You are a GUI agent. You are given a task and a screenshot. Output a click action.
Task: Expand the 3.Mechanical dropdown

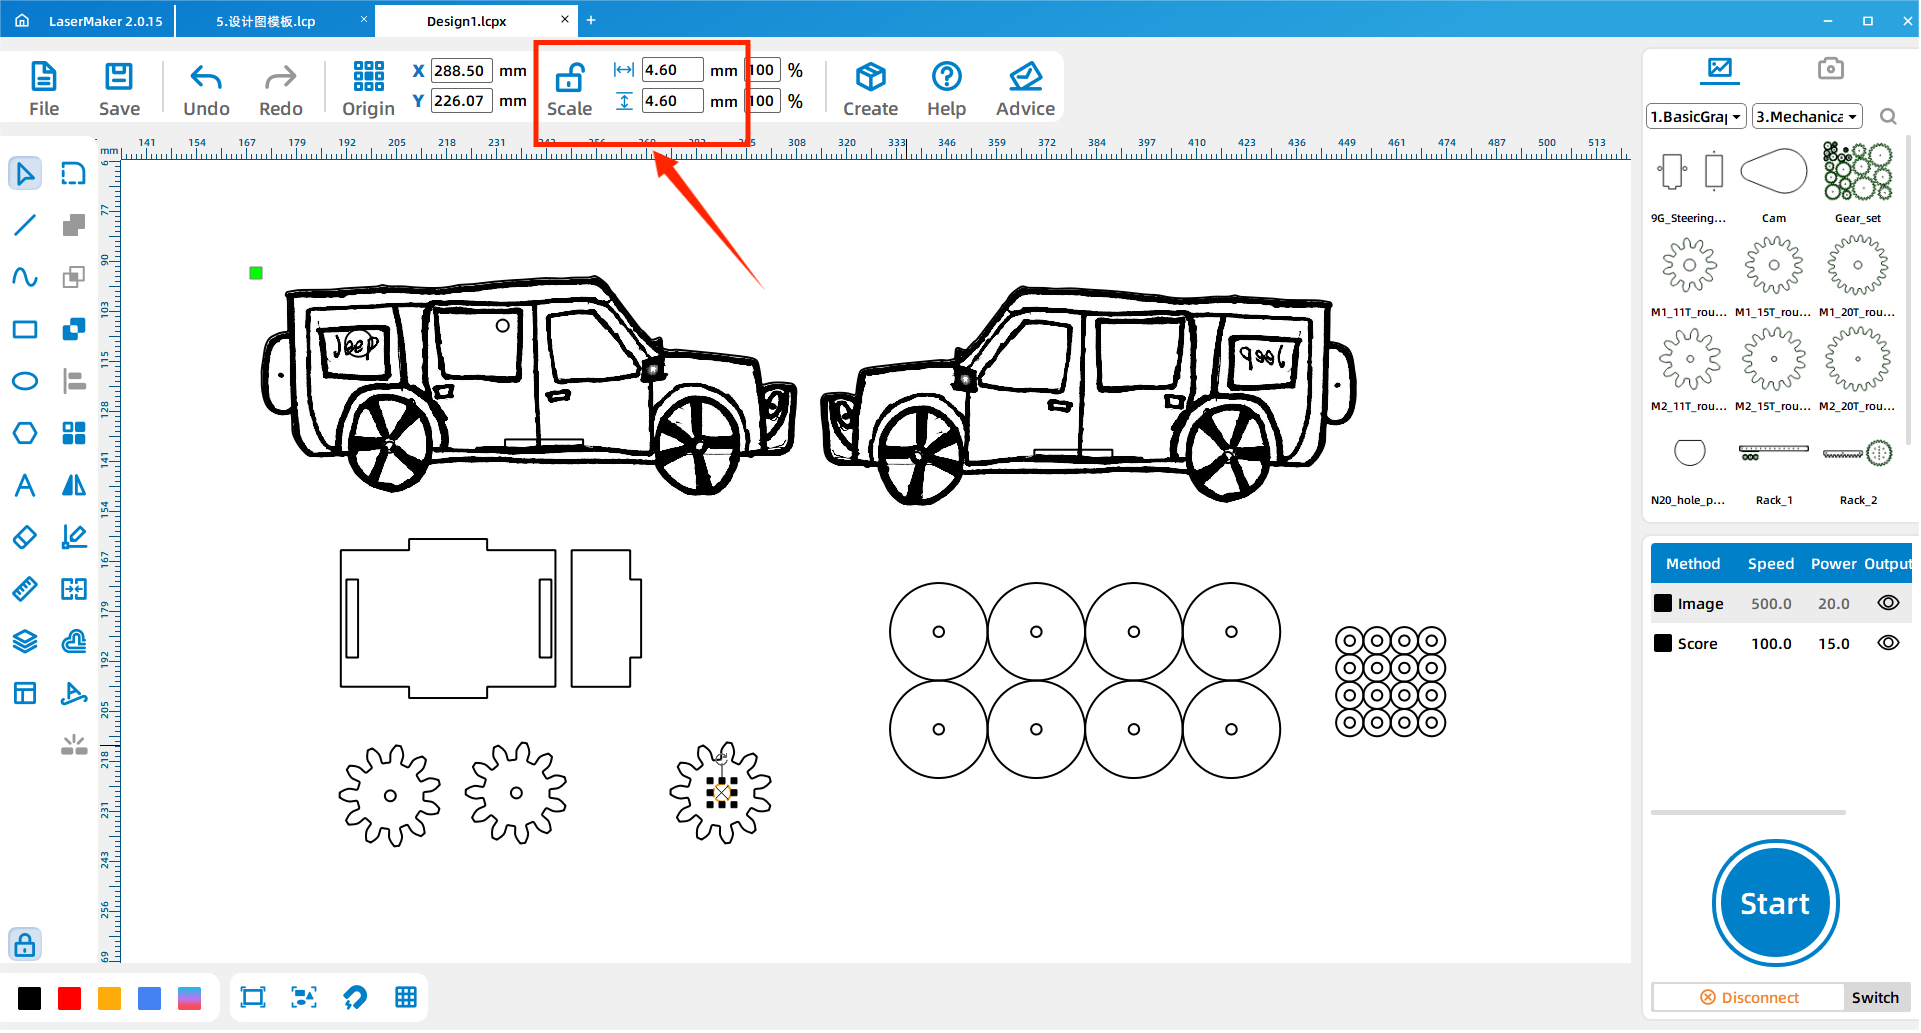[x=1807, y=117]
